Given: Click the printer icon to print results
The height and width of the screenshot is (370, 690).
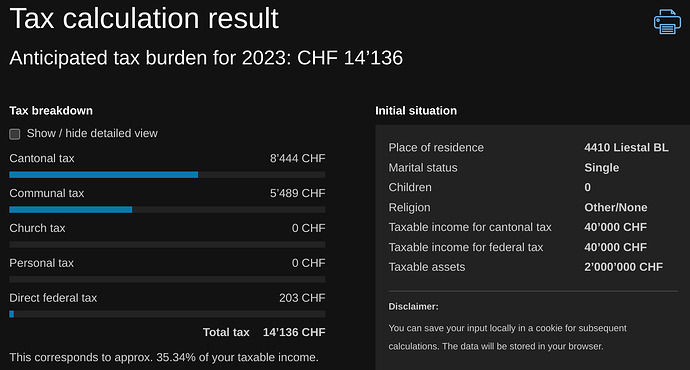Looking at the screenshot, I should click(667, 21).
